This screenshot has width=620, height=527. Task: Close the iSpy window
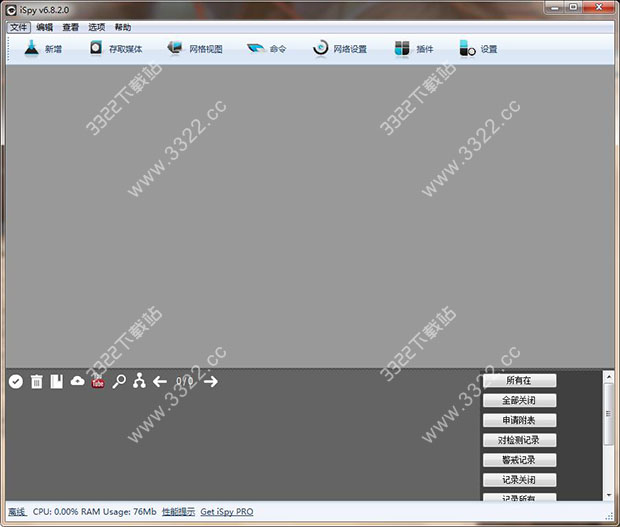point(599,7)
